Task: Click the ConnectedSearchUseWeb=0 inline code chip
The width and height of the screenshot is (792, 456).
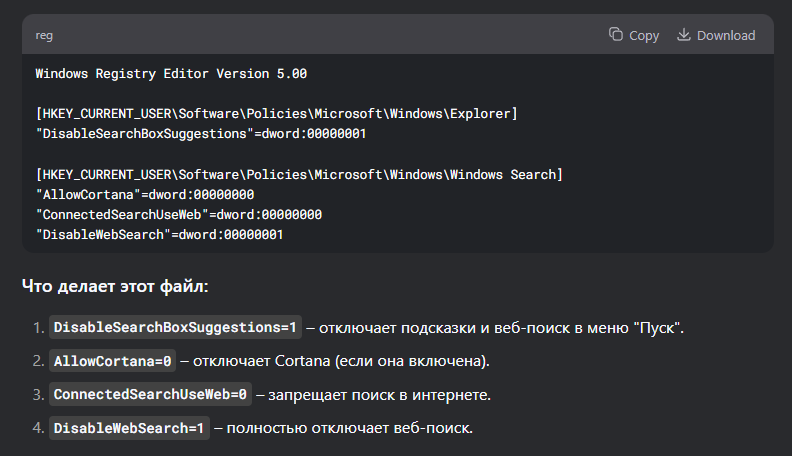Action: click(150, 395)
